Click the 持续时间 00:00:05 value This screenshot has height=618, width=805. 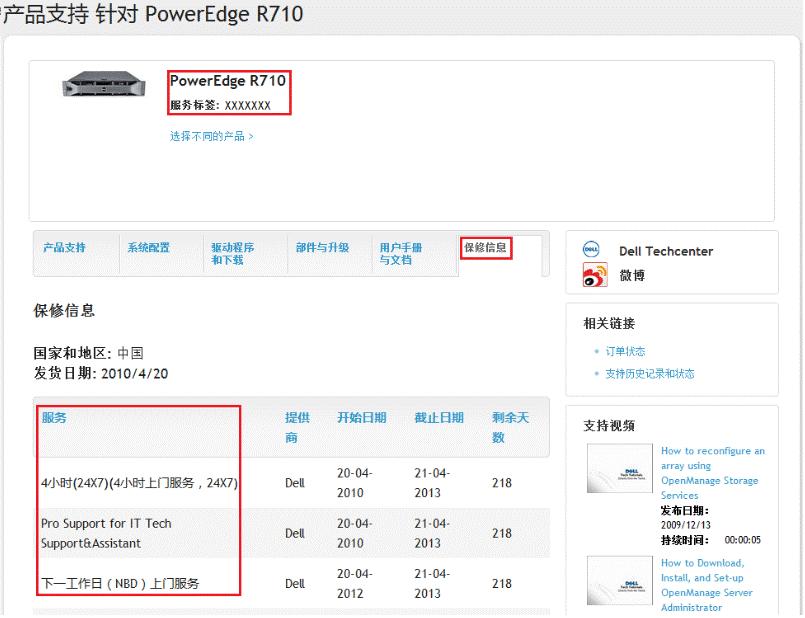(x=742, y=540)
